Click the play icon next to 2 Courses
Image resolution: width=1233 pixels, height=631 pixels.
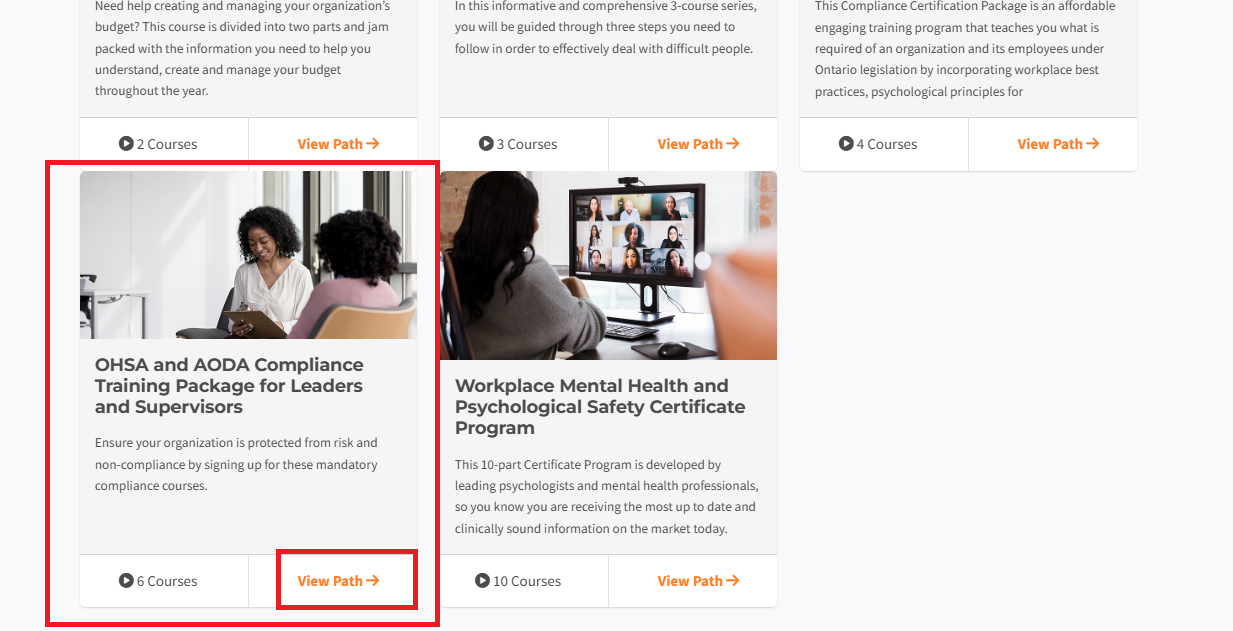pyautogui.click(x=126, y=144)
